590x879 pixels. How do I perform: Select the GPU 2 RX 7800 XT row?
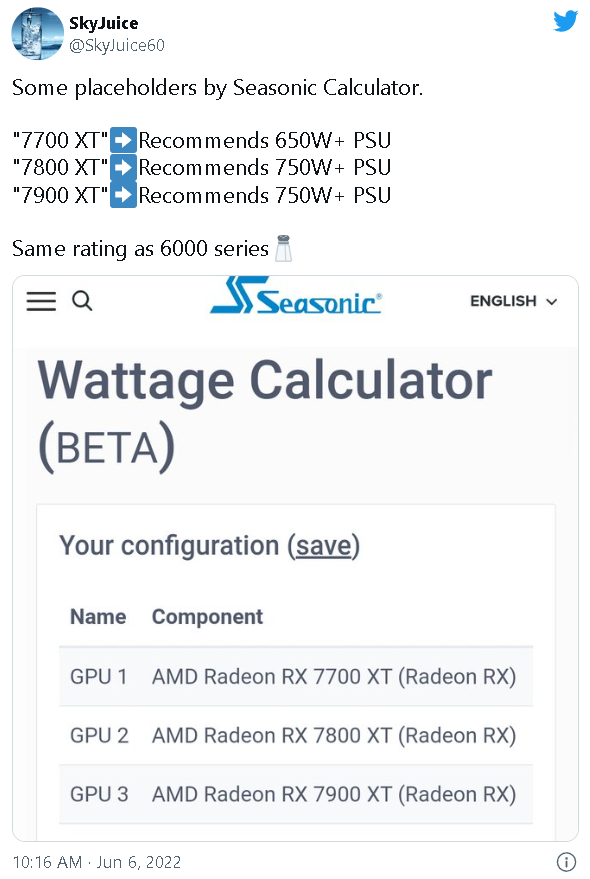pos(296,735)
